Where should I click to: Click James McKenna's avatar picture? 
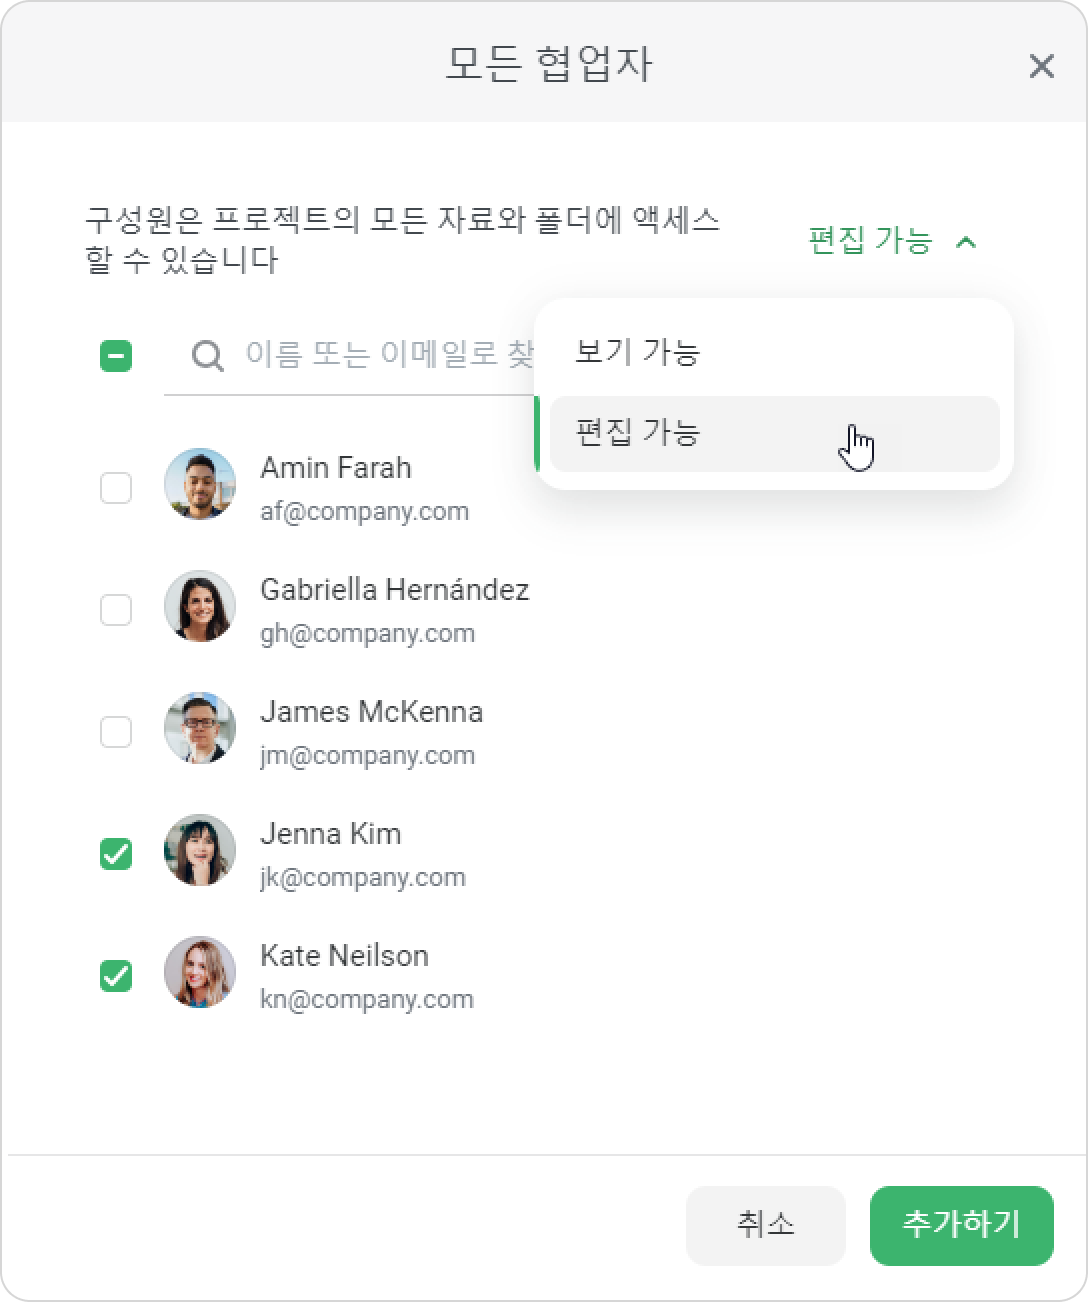click(200, 728)
